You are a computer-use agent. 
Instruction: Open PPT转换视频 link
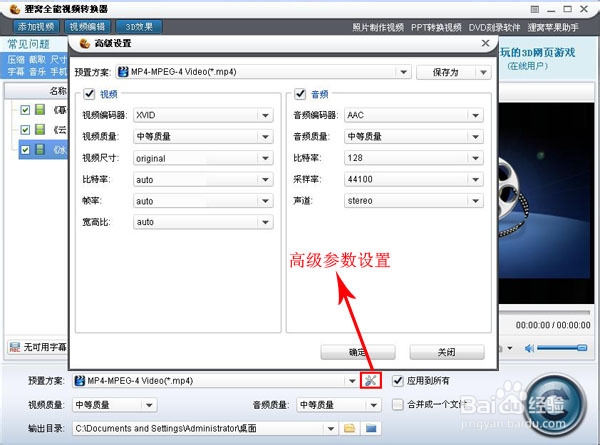click(x=436, y=28)
